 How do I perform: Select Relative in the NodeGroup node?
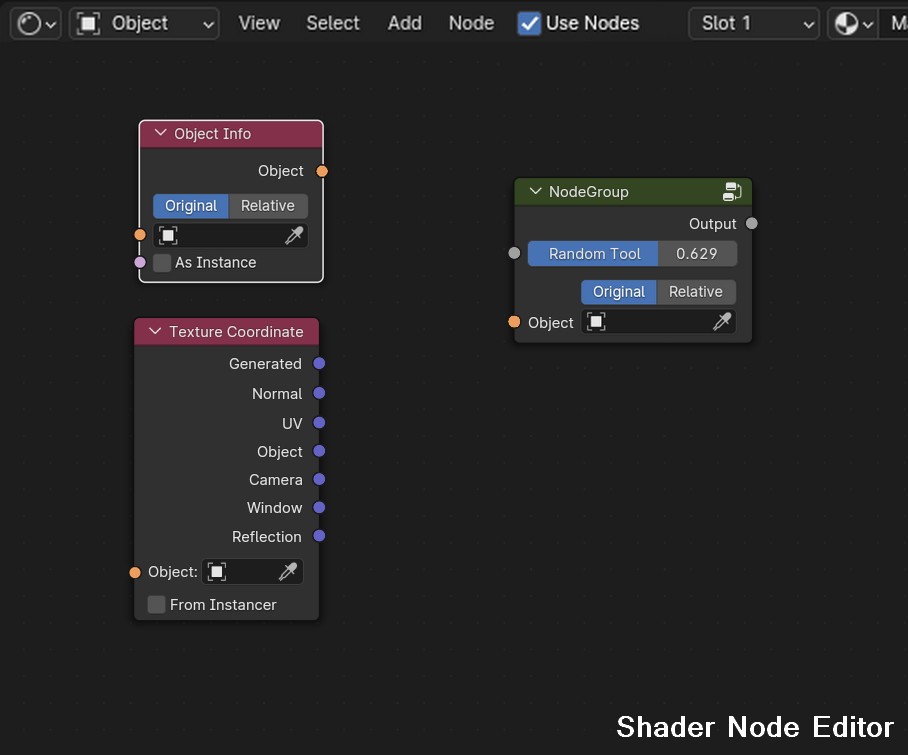695,292
